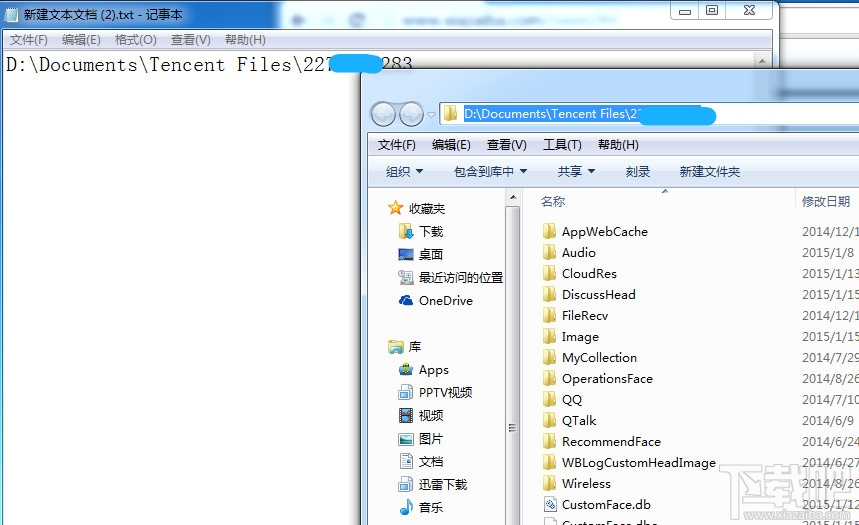Viewport: 859px width, 525px height.
Task: Click the 名称 column header
Action: pyautogui.click(x=553, y=202)
